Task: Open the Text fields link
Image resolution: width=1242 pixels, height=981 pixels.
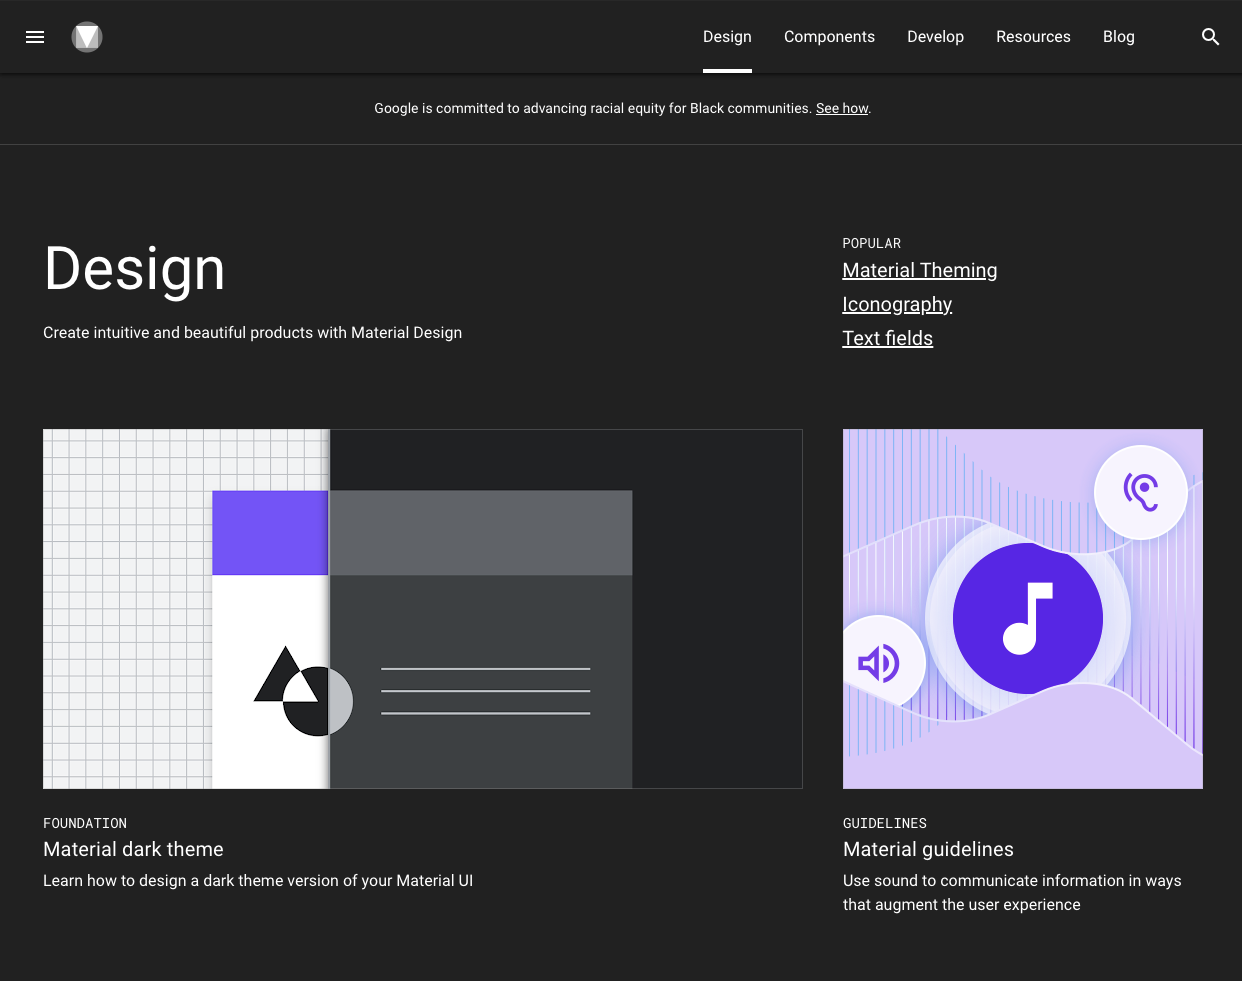Action: (x=888, y=338)
